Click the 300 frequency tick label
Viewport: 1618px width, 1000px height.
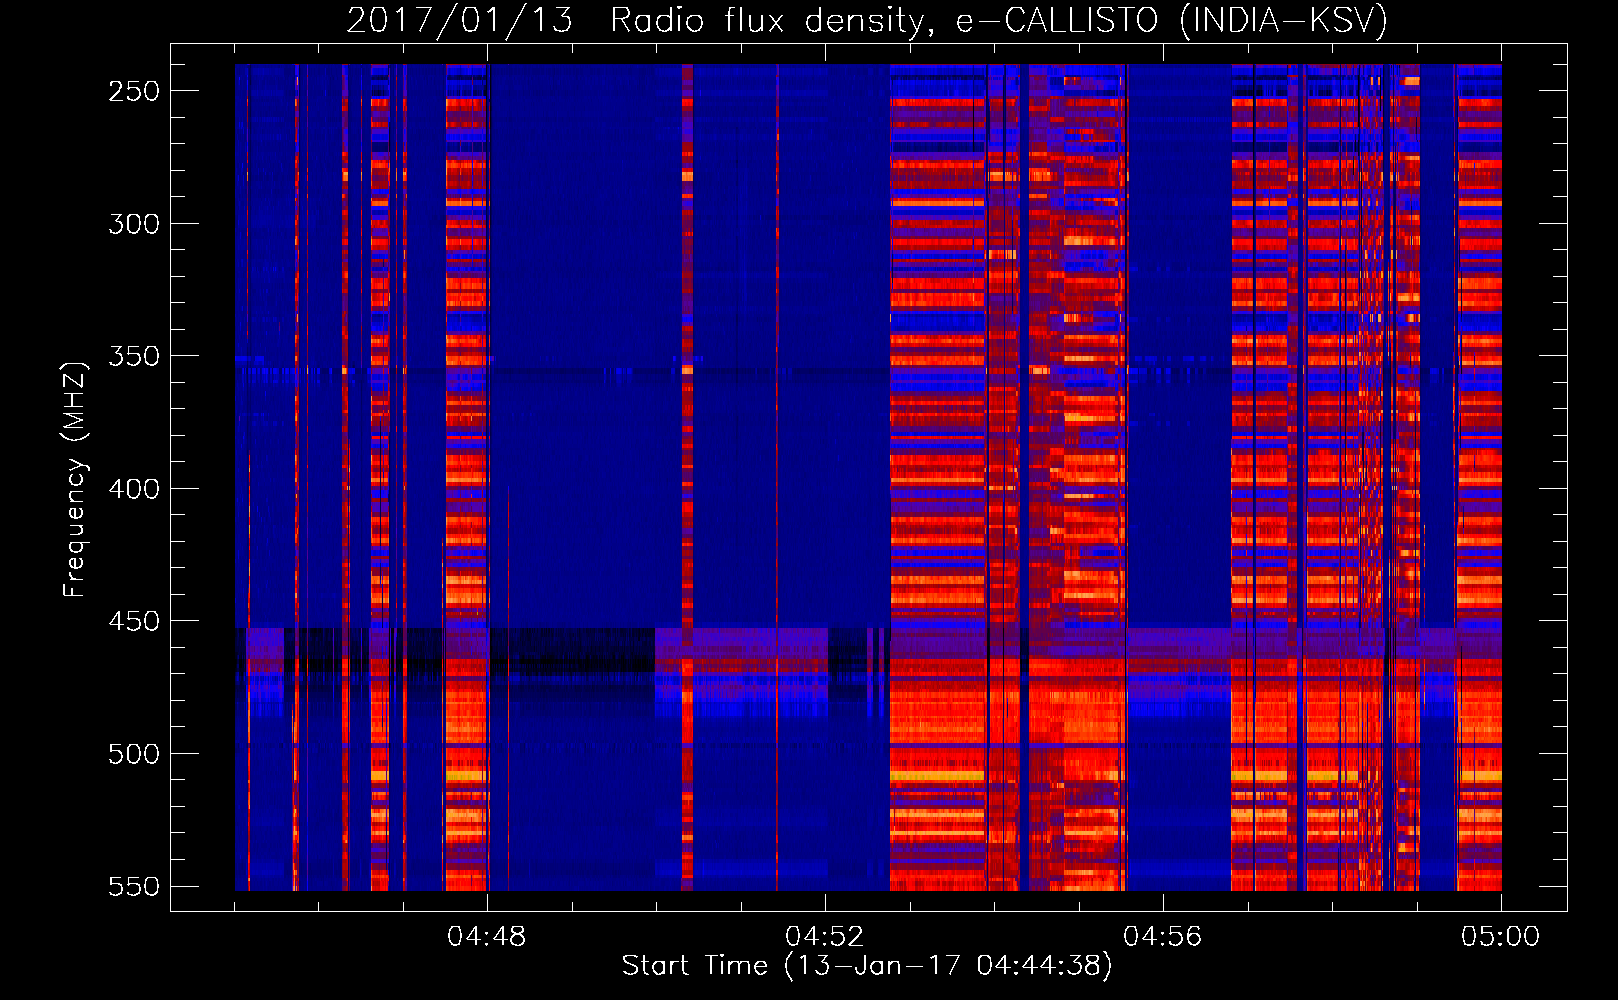point(134,224)
